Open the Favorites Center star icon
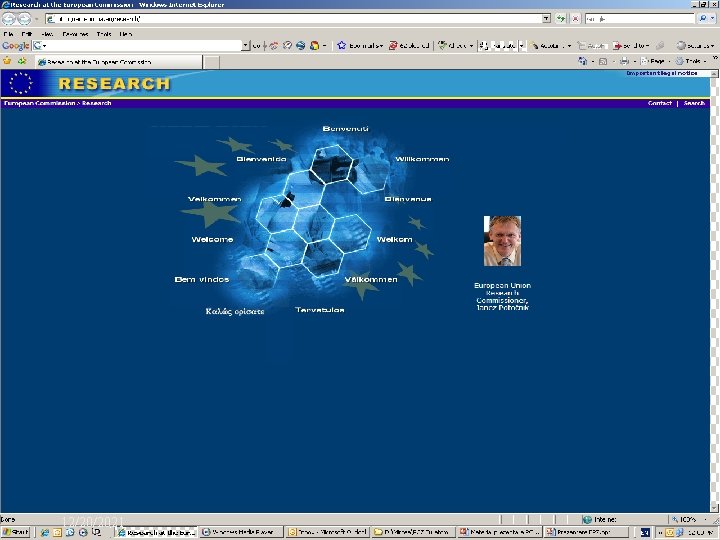Screen dimensions: 720x540 (x=7, y=61)
